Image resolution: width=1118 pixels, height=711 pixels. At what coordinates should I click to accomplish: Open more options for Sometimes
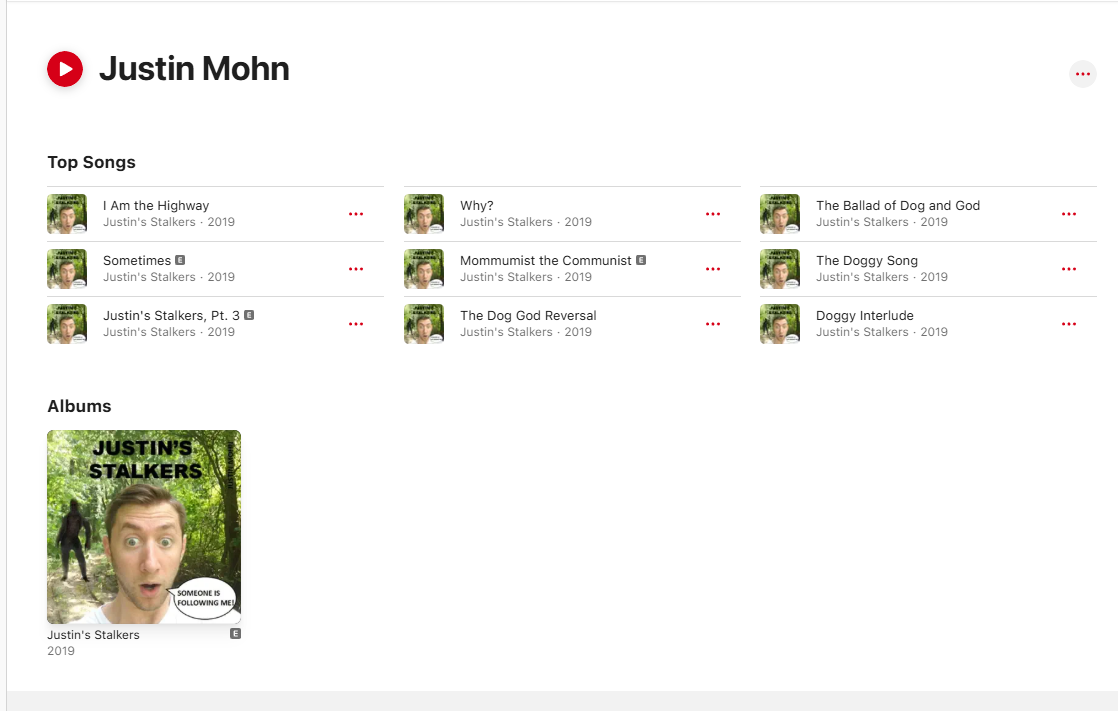pos(356,269)
